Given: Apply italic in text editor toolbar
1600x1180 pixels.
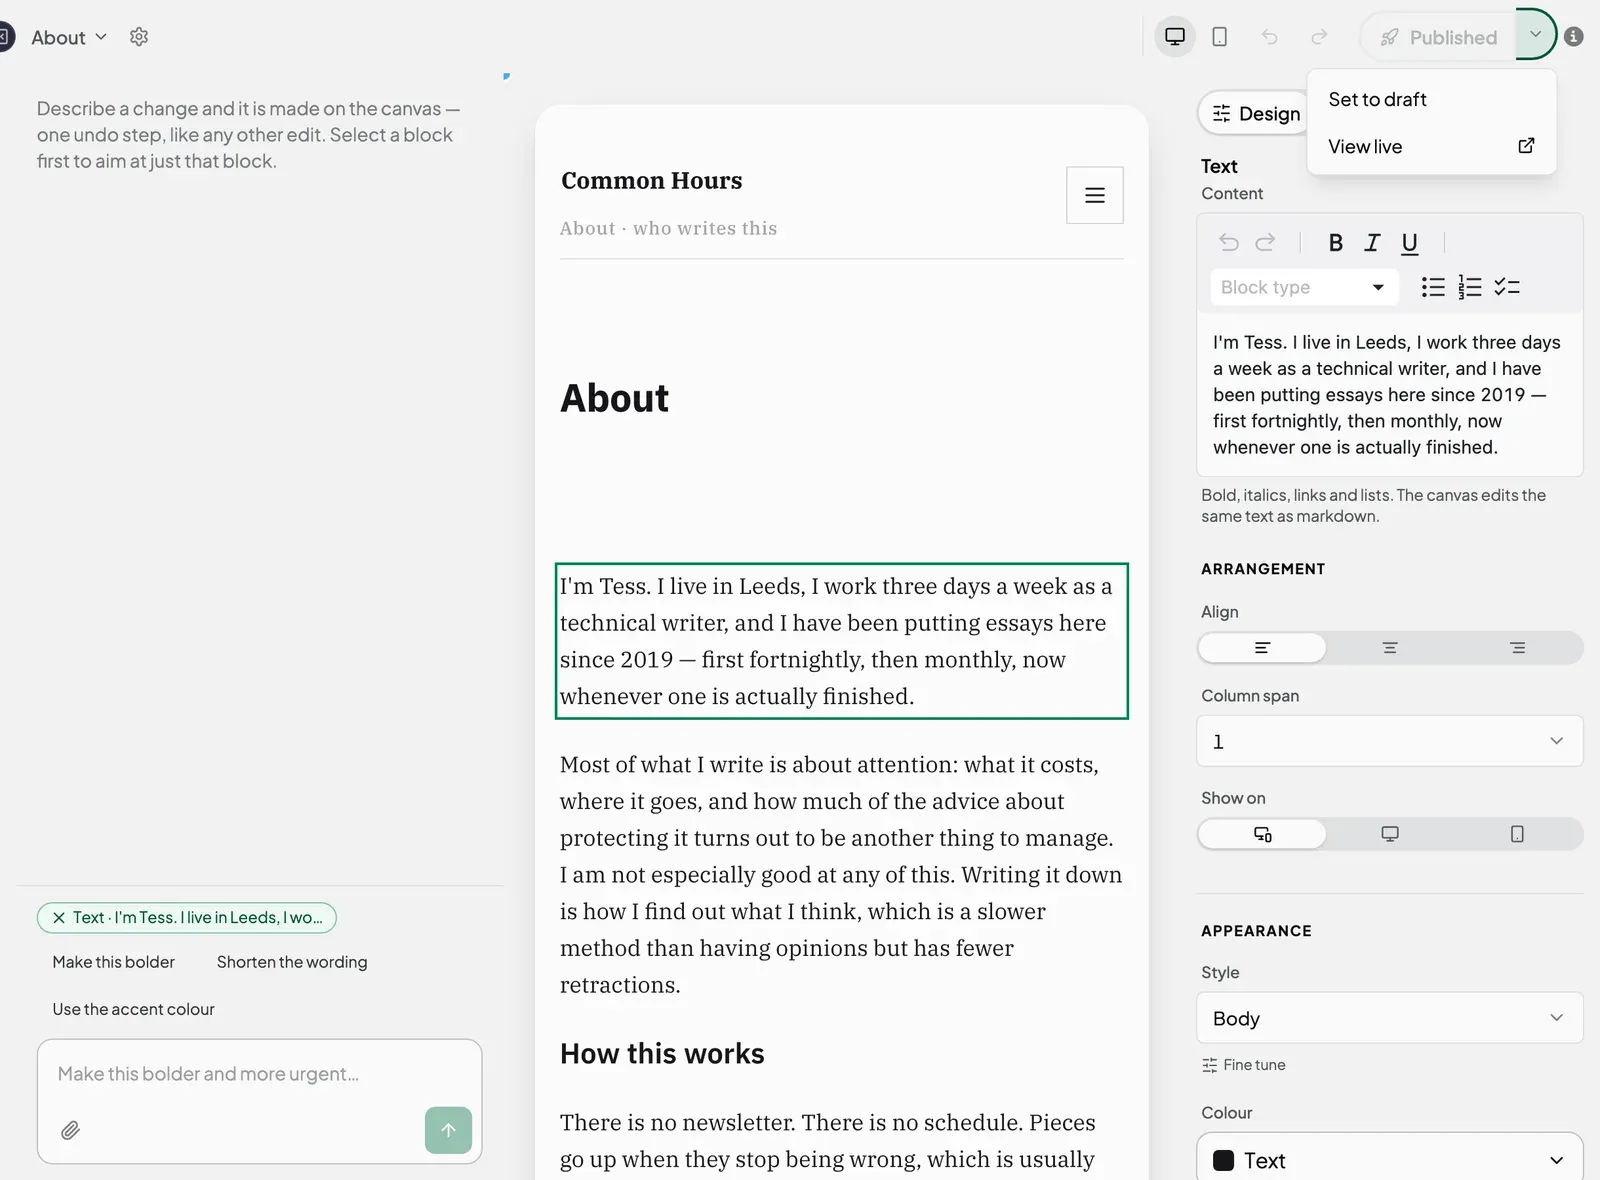Looking at the screenshot, I should [1372, 242].
